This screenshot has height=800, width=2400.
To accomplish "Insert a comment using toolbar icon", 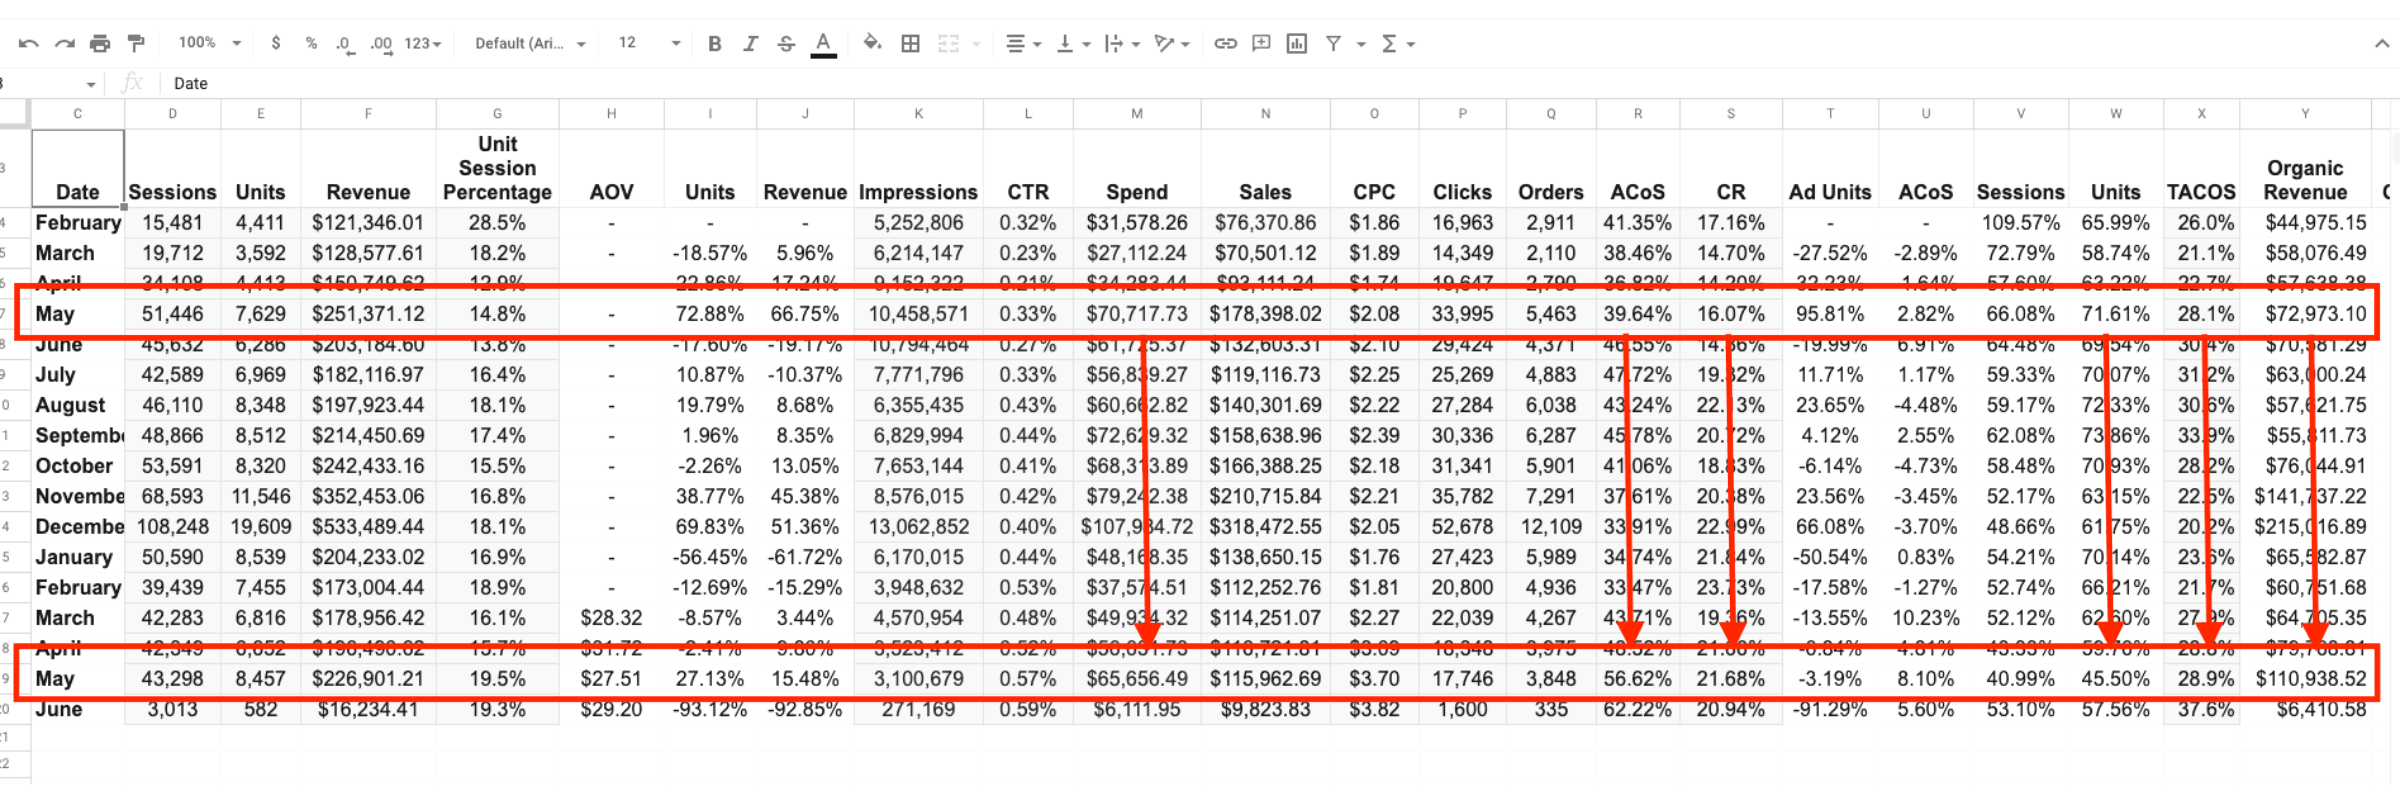I will pos(1261,44).
